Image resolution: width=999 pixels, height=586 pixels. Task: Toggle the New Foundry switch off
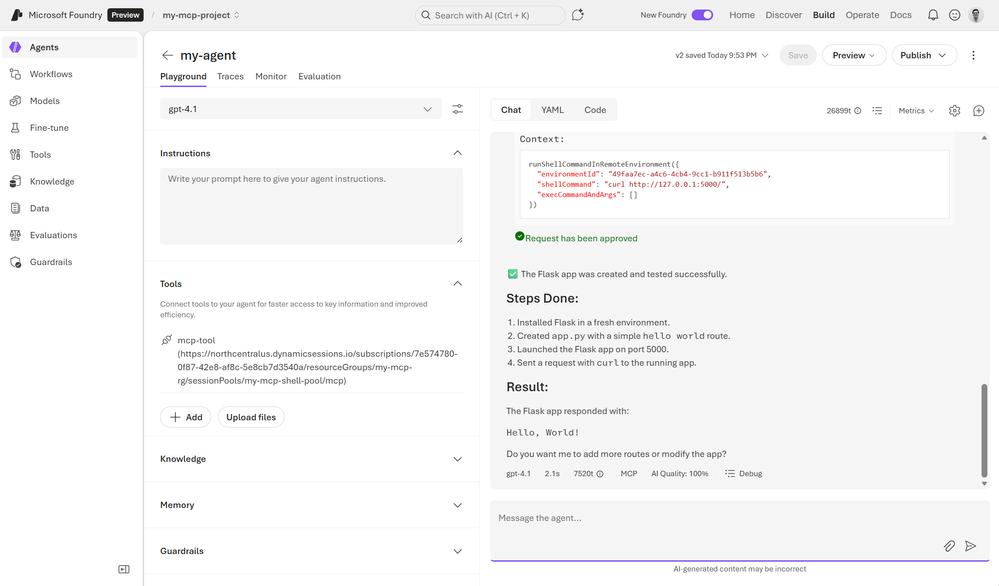coord(702,15)
